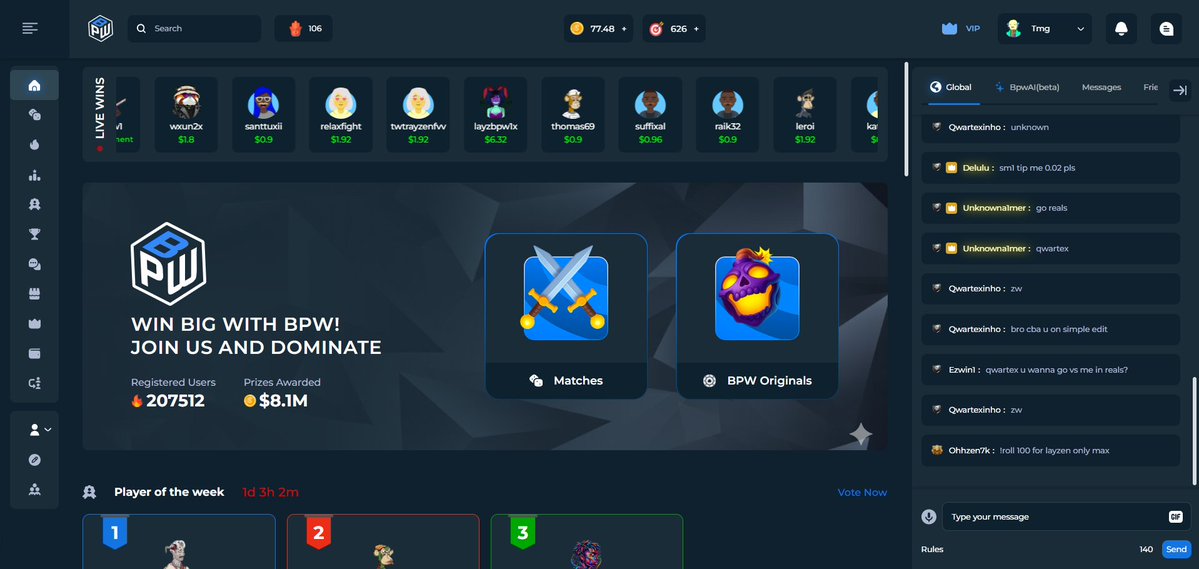Click the BPW cube logo in header
Image resolution: width=1199 pixels, height=569 pixels.
click(x=100, y=28)
